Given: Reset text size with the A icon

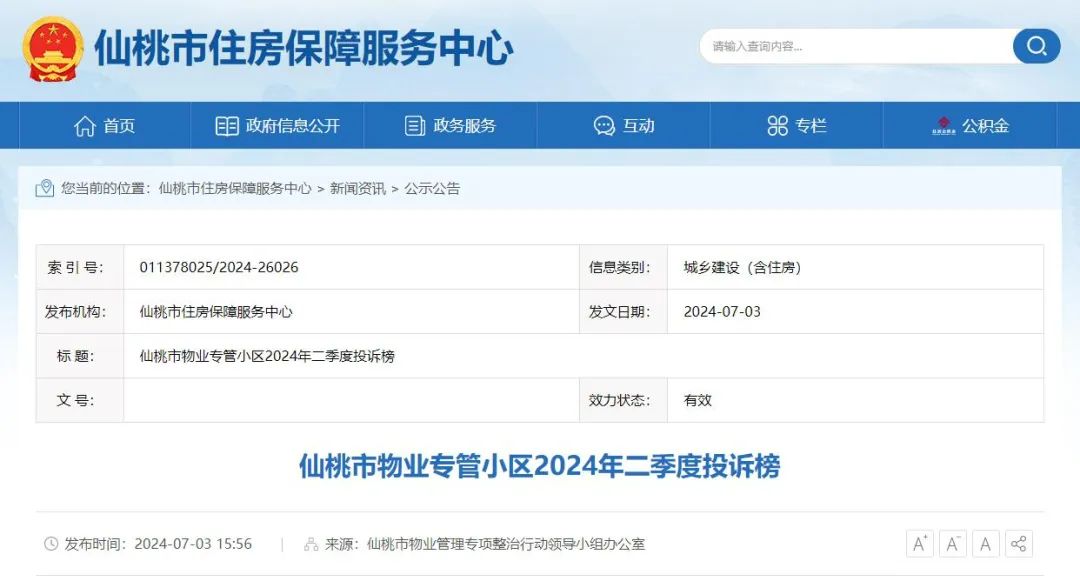Looking at the screenshot, I should [985, 543].
